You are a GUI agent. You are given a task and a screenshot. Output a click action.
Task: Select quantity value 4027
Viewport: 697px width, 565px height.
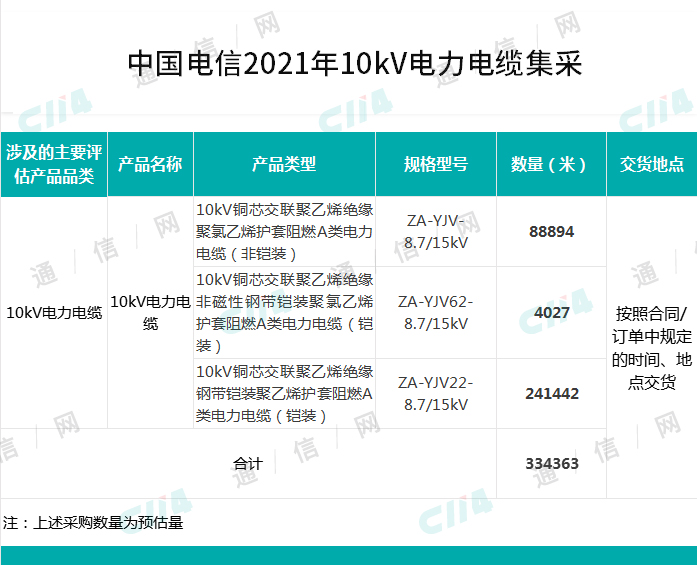click(552, 313)
